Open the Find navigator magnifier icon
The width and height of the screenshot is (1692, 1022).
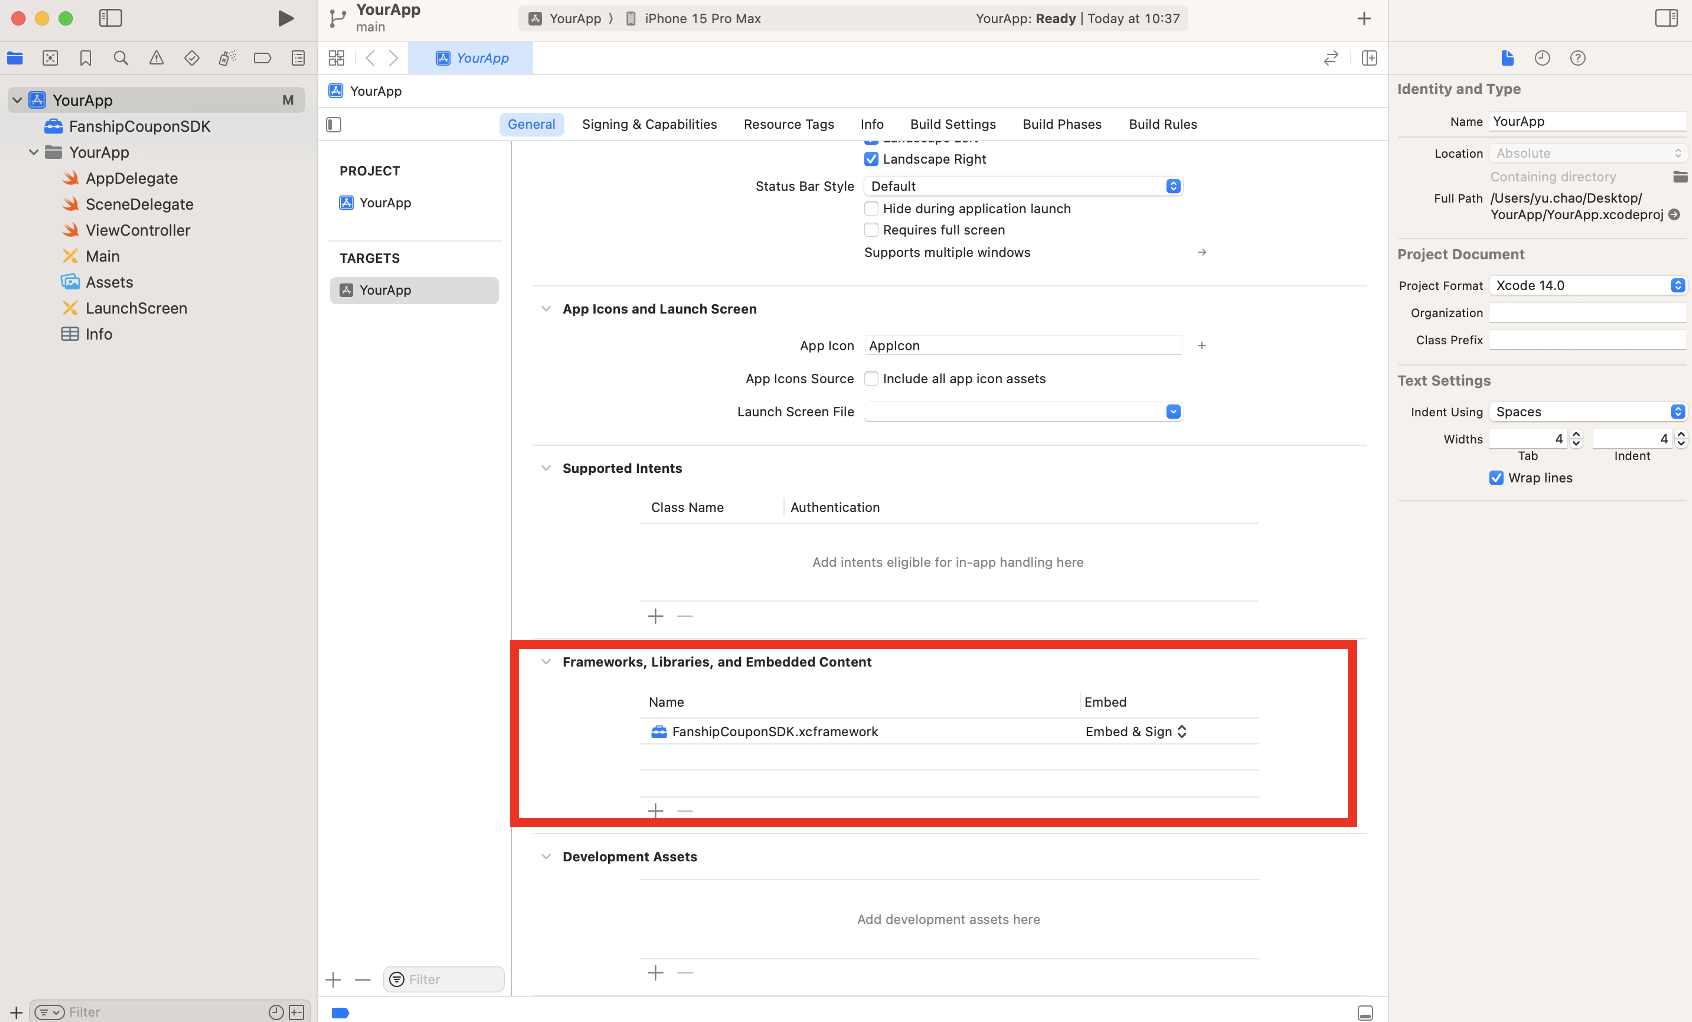tap(121, 58)
